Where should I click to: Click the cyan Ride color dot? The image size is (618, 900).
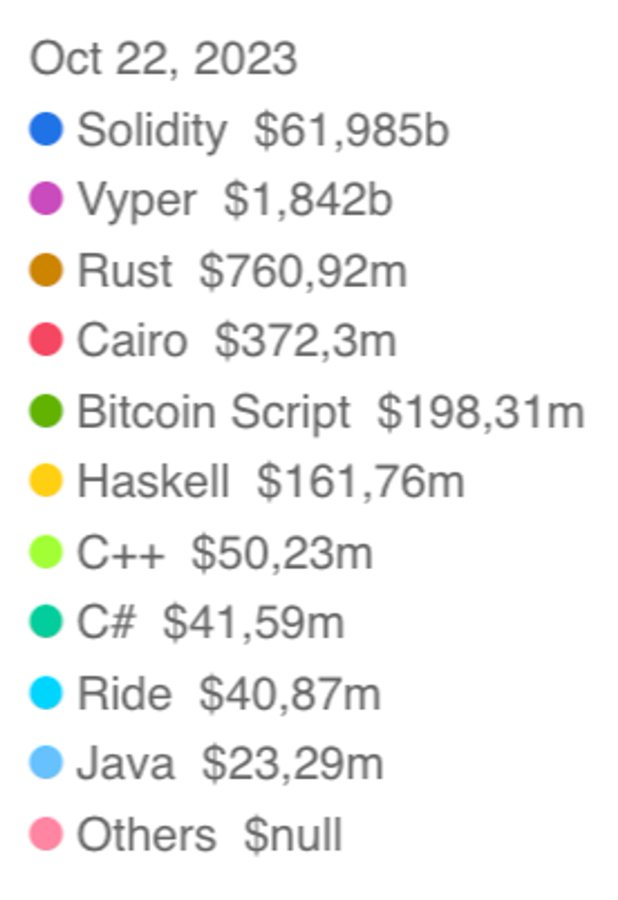click(x=46, y=693)
